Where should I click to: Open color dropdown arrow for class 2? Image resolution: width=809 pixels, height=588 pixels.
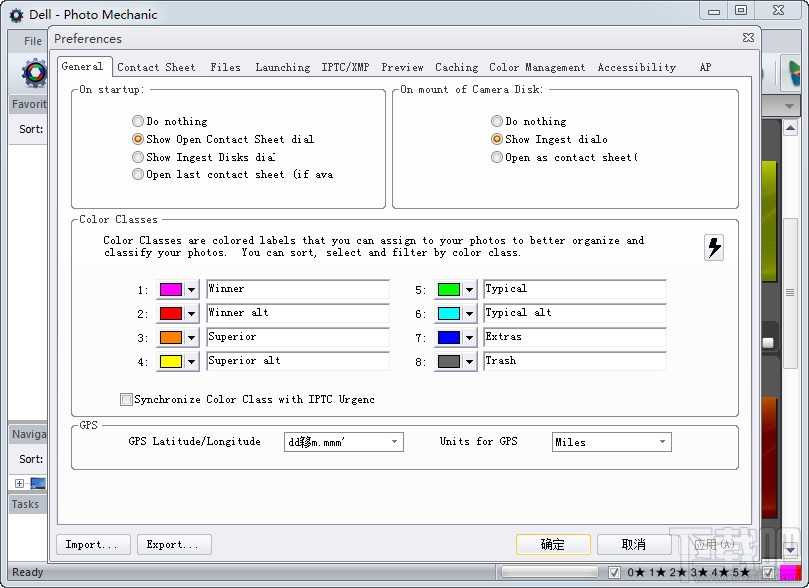coord(191,314)
